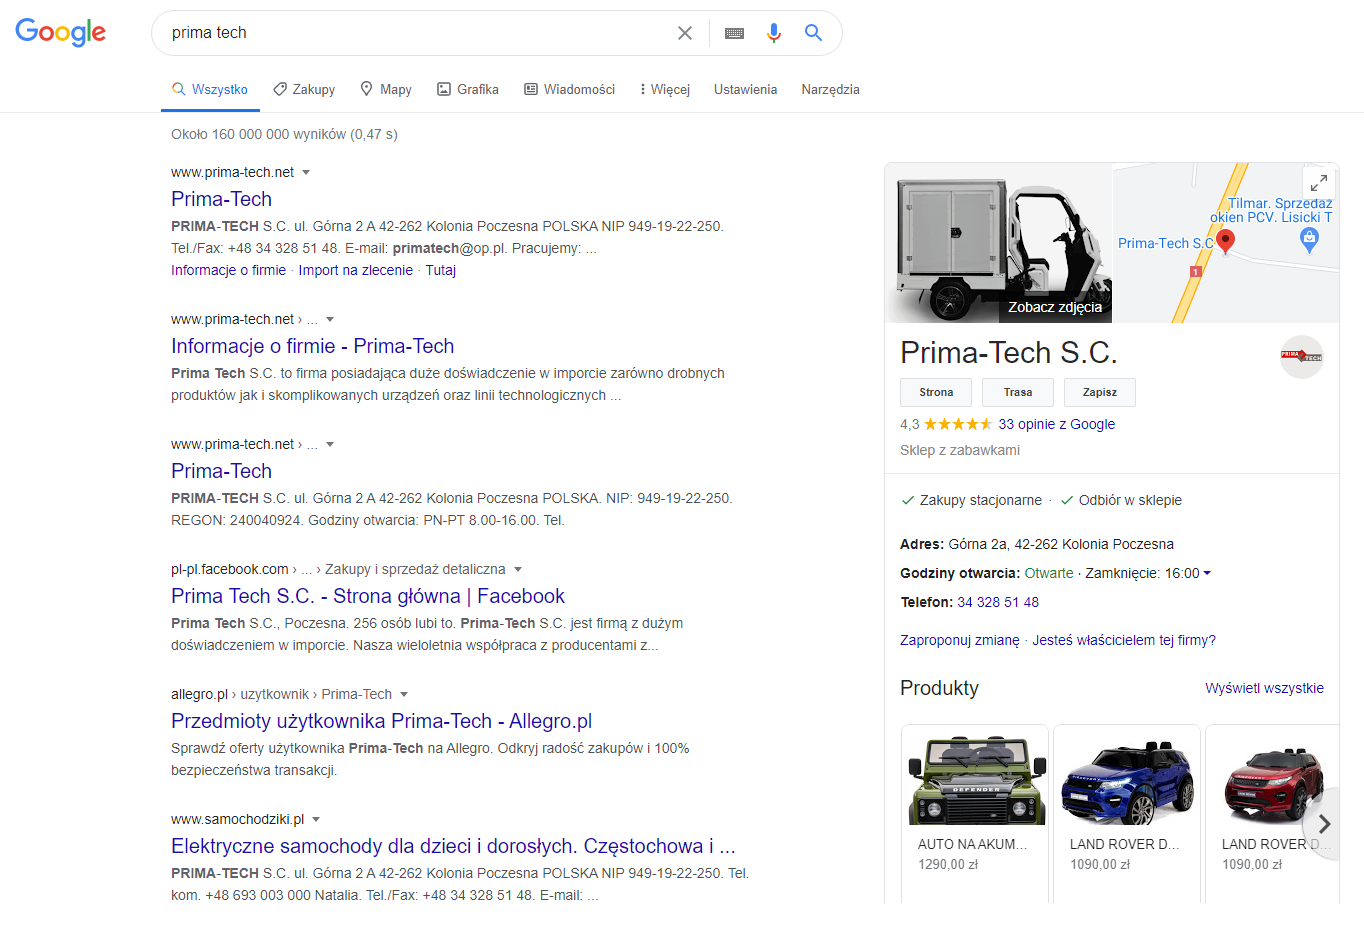Open AUTO NA AKUM product card

click(x=975, y=812)
